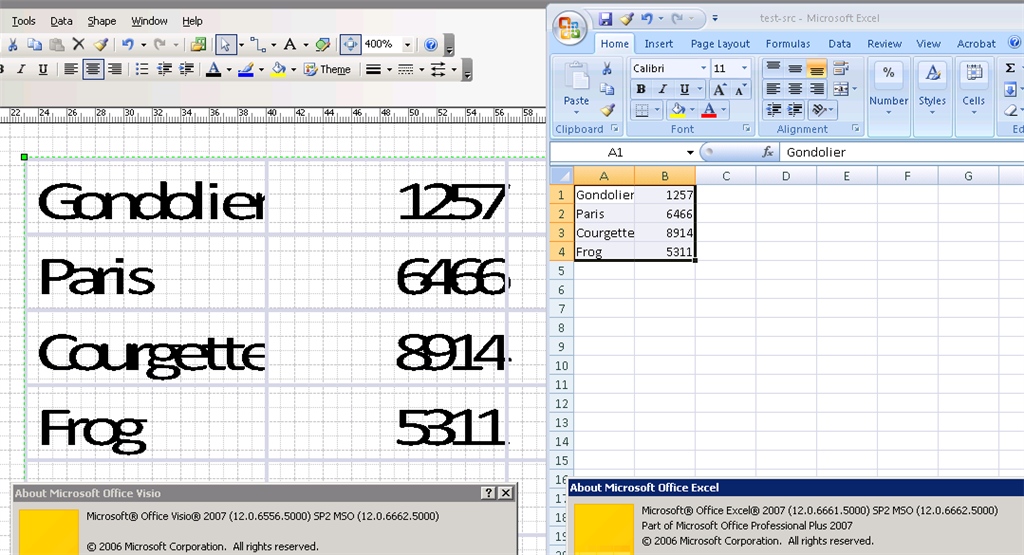
Task: Click Excel Font Color red A swatch
Action: [709, 110]
